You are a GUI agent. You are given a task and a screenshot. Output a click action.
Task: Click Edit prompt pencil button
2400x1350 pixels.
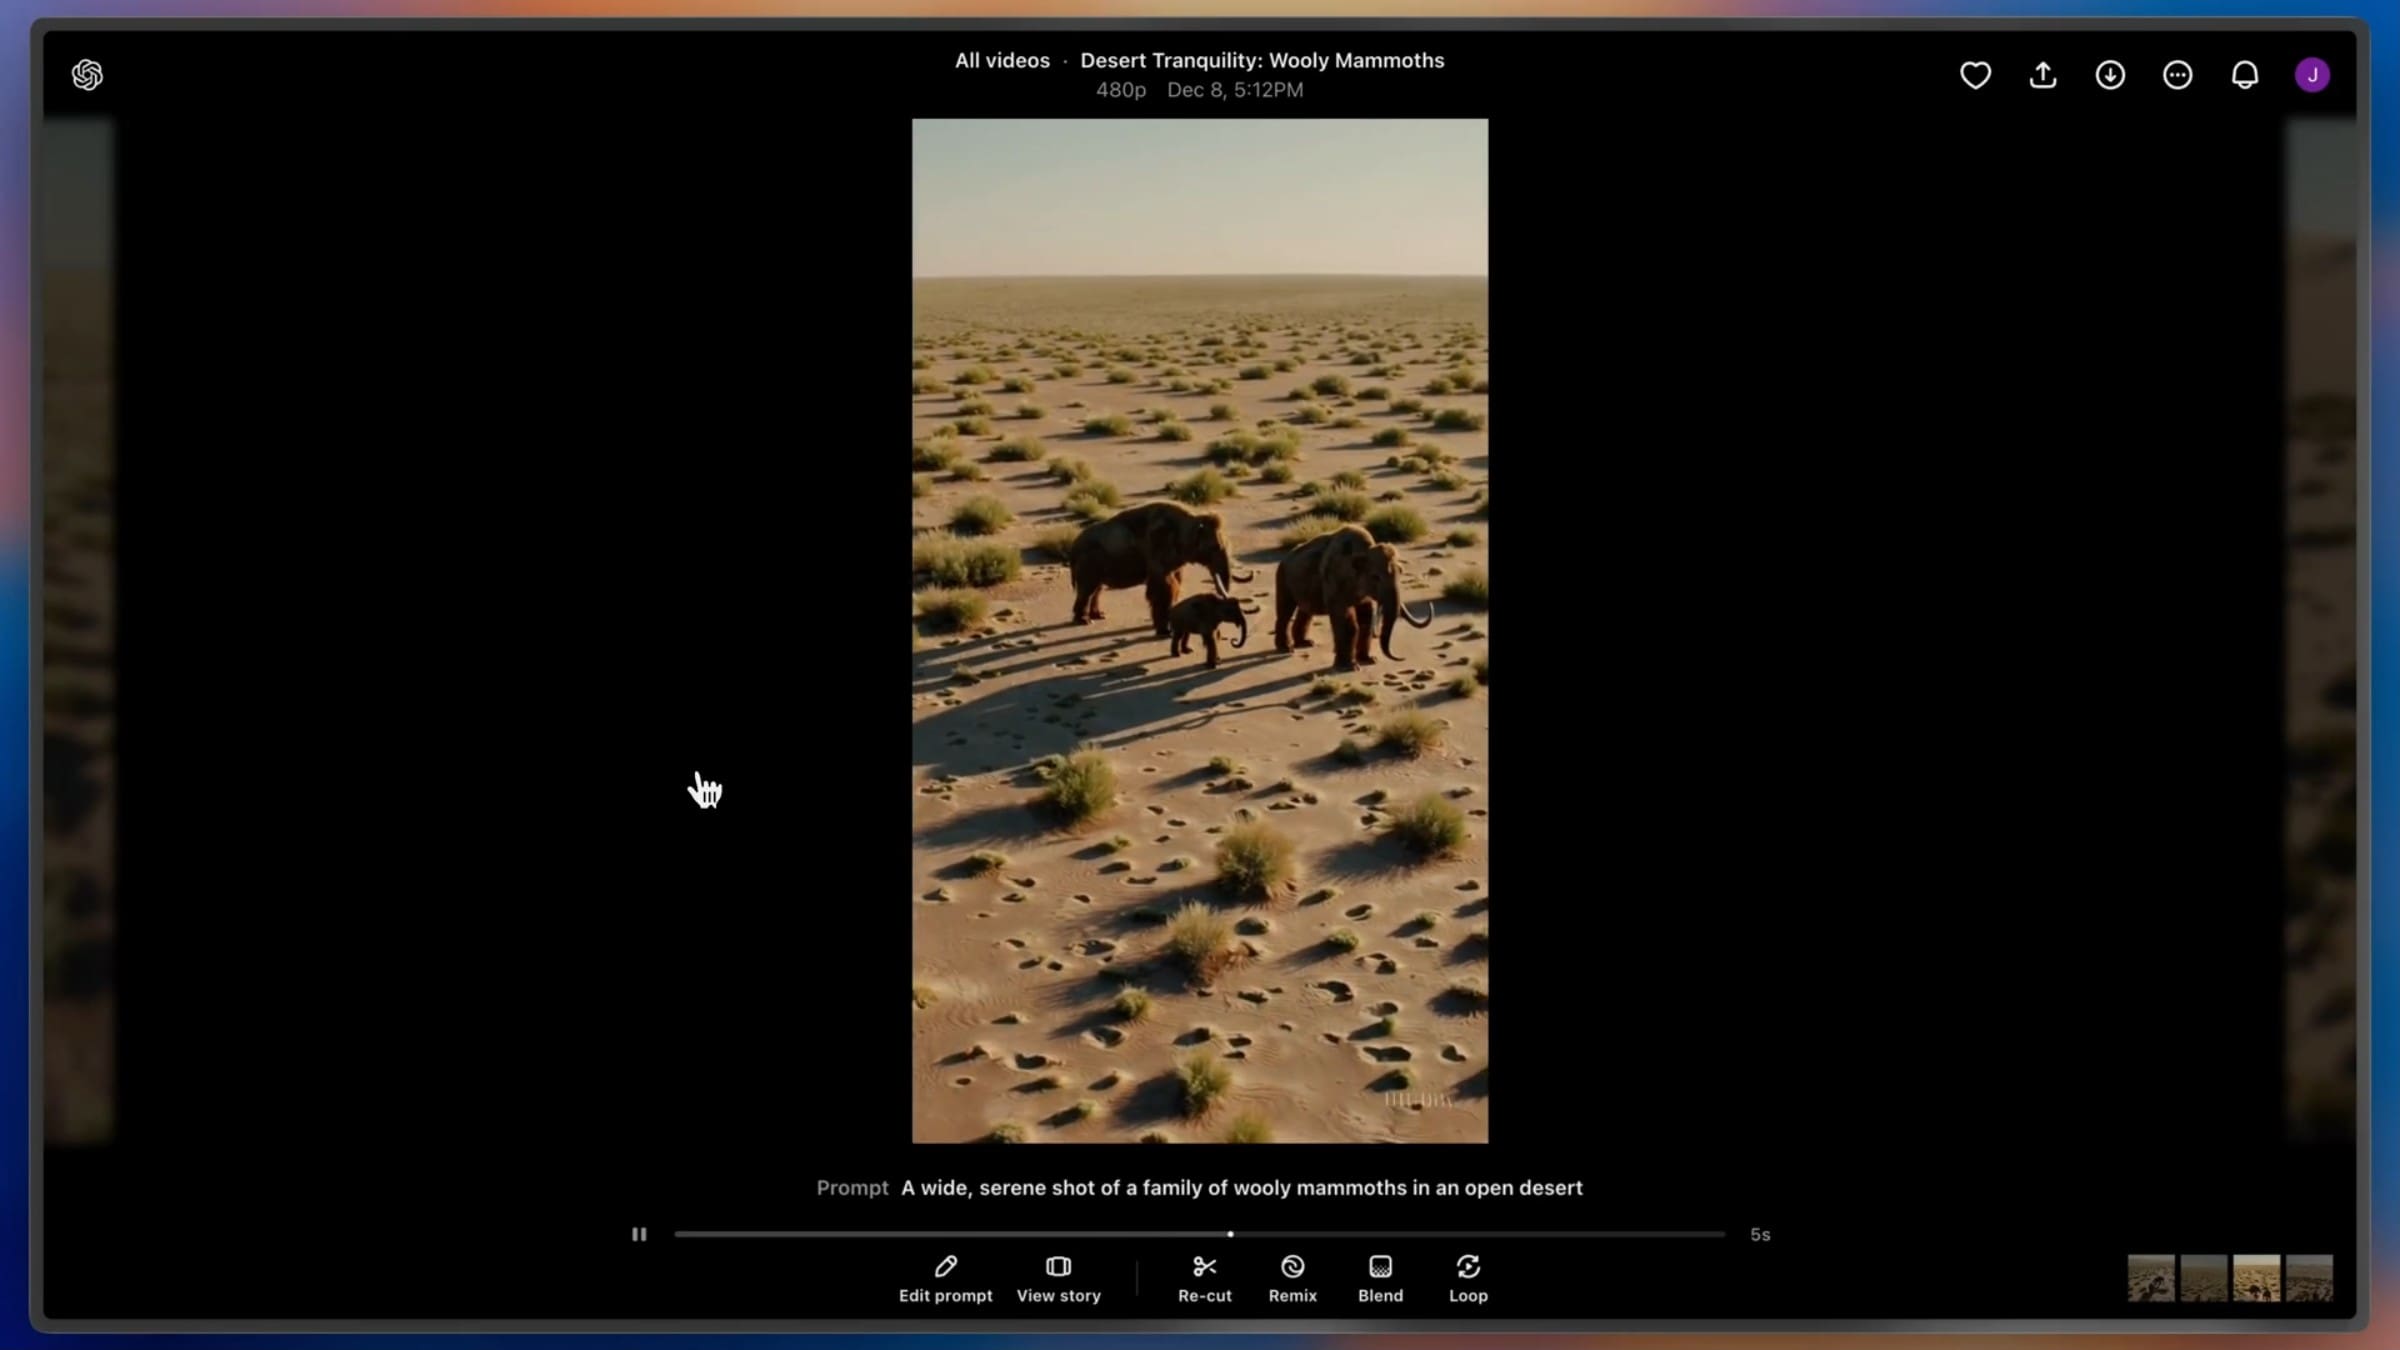point(945,1279)
